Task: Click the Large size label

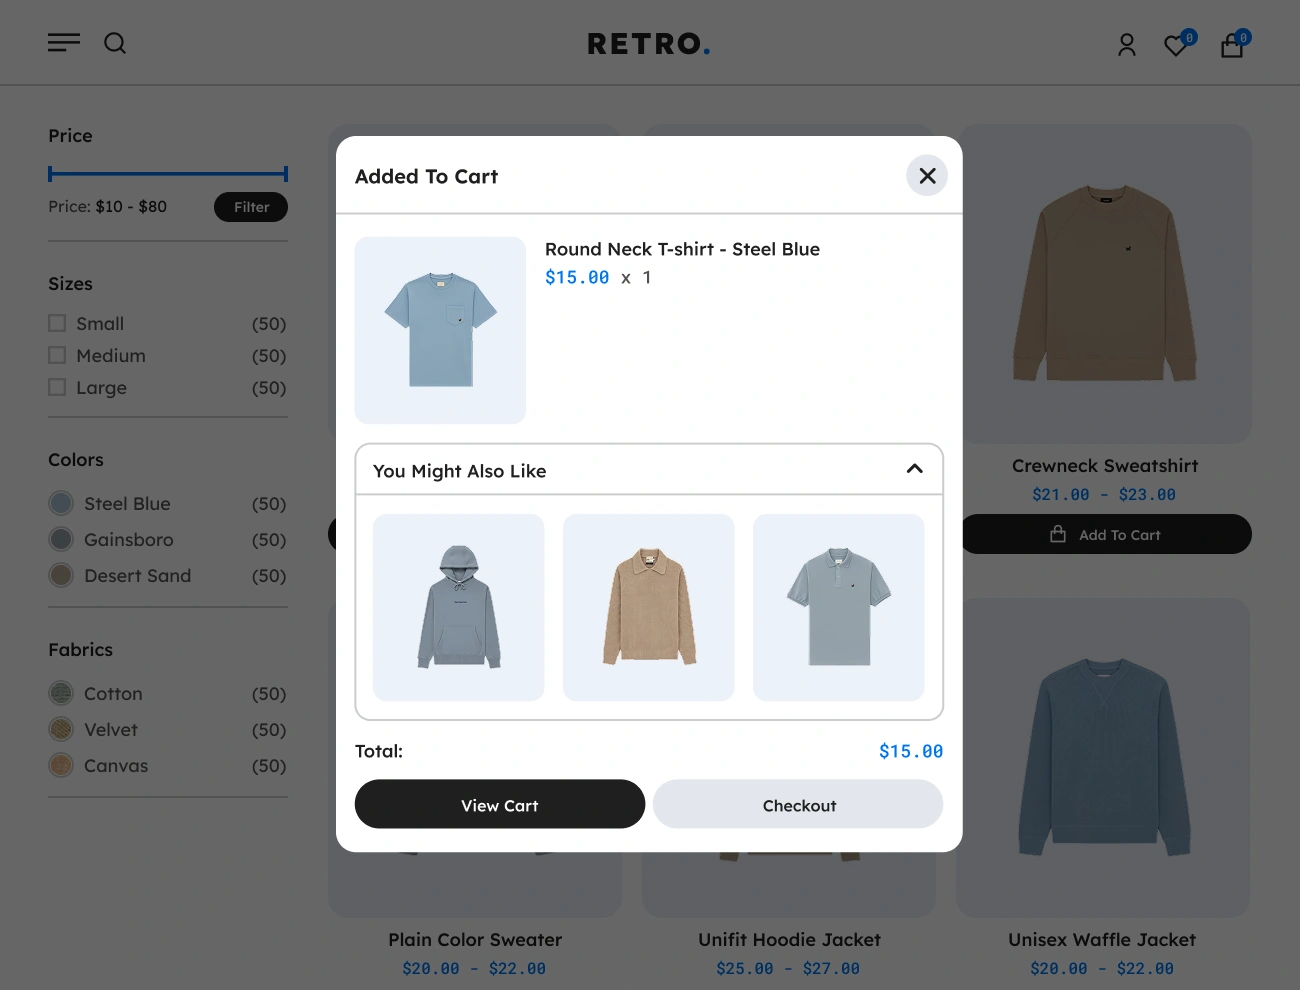Action: coord(101,387)
